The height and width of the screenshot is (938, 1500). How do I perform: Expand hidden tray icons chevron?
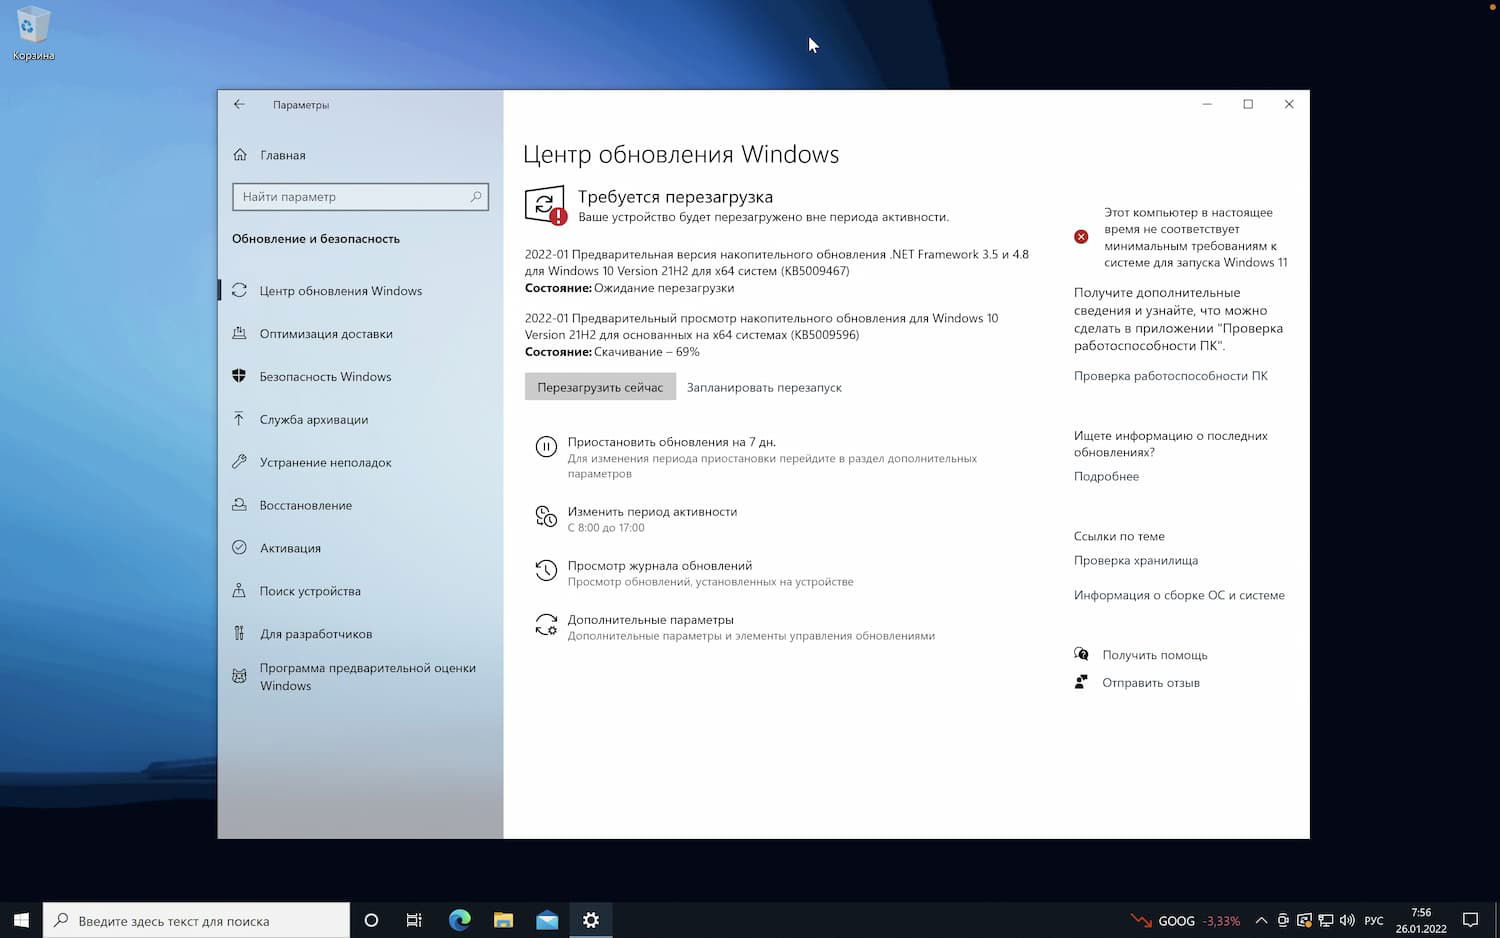coord(1261,921)
